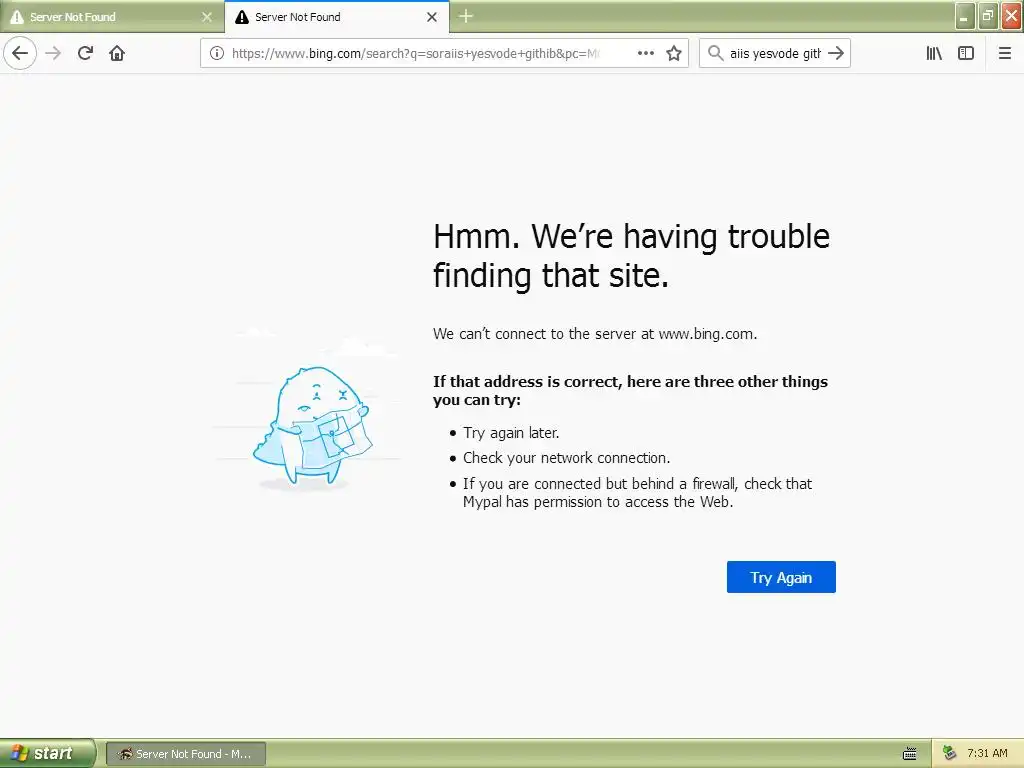
Task: Click the 7:31 AM clock
Action: click(987, 754)
